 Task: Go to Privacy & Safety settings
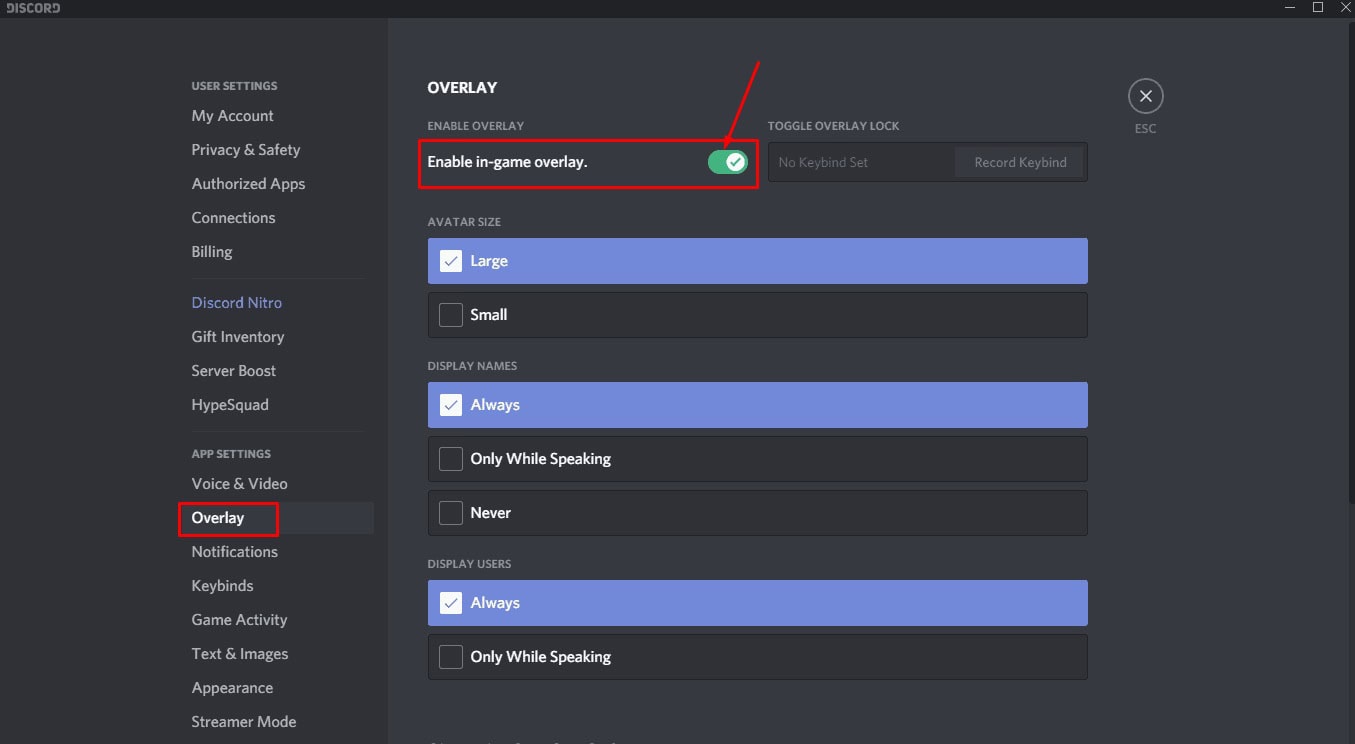[245, 150]
